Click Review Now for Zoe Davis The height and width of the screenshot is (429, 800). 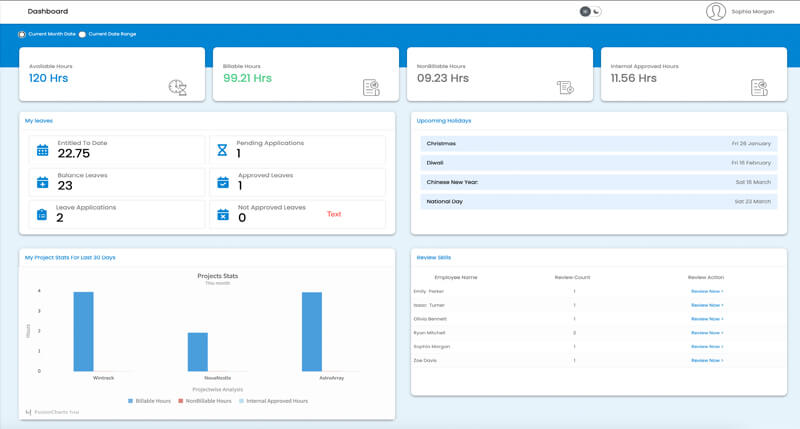pyautogui.click(x=706, y=360)
